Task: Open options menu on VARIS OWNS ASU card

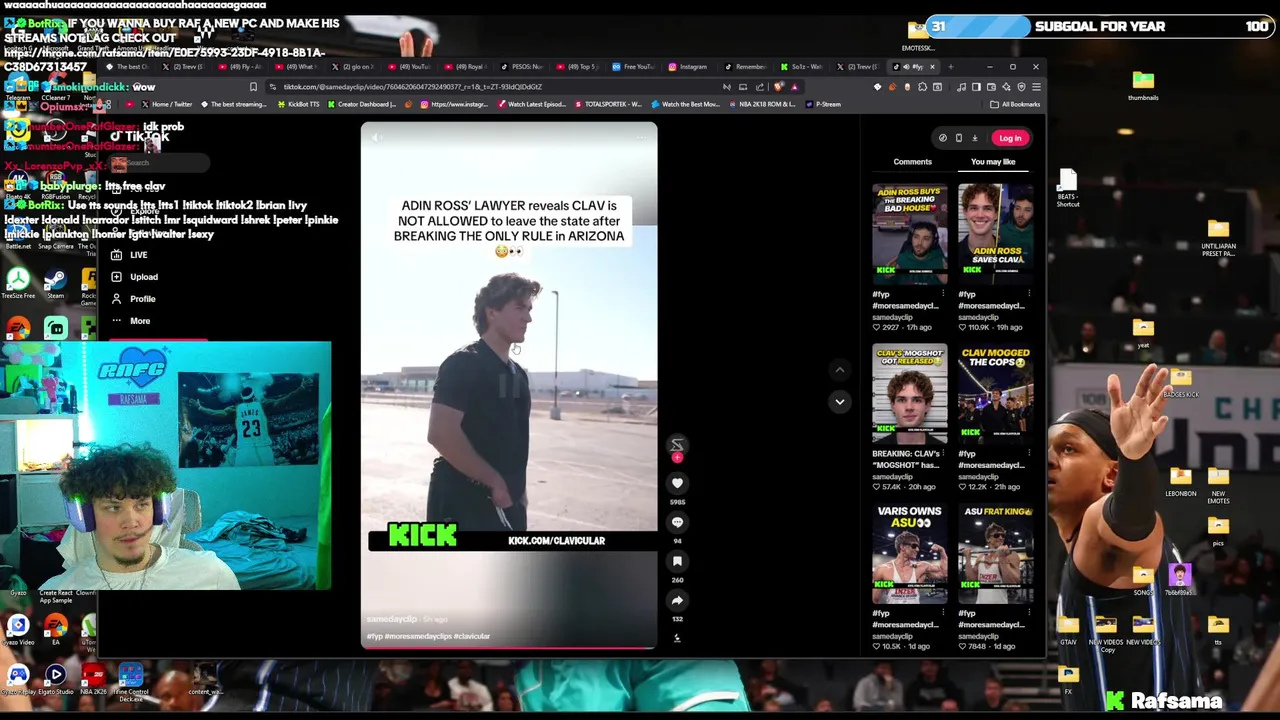Action: tap(943, 613)
